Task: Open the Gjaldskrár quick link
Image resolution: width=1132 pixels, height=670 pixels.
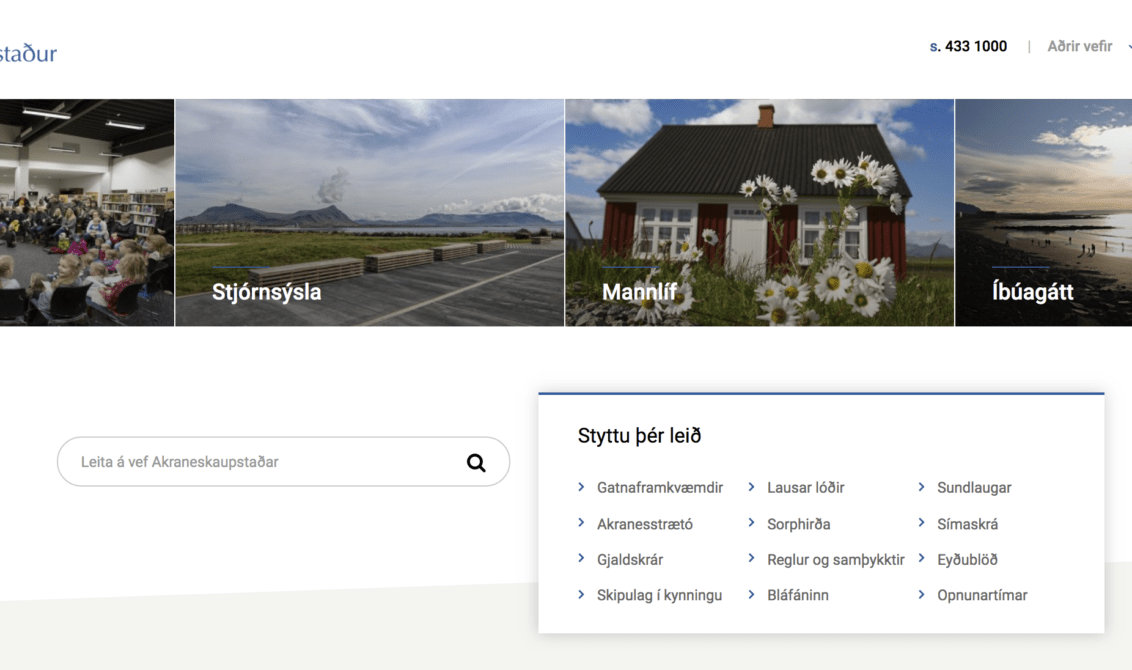Action: tap(630, 560)
